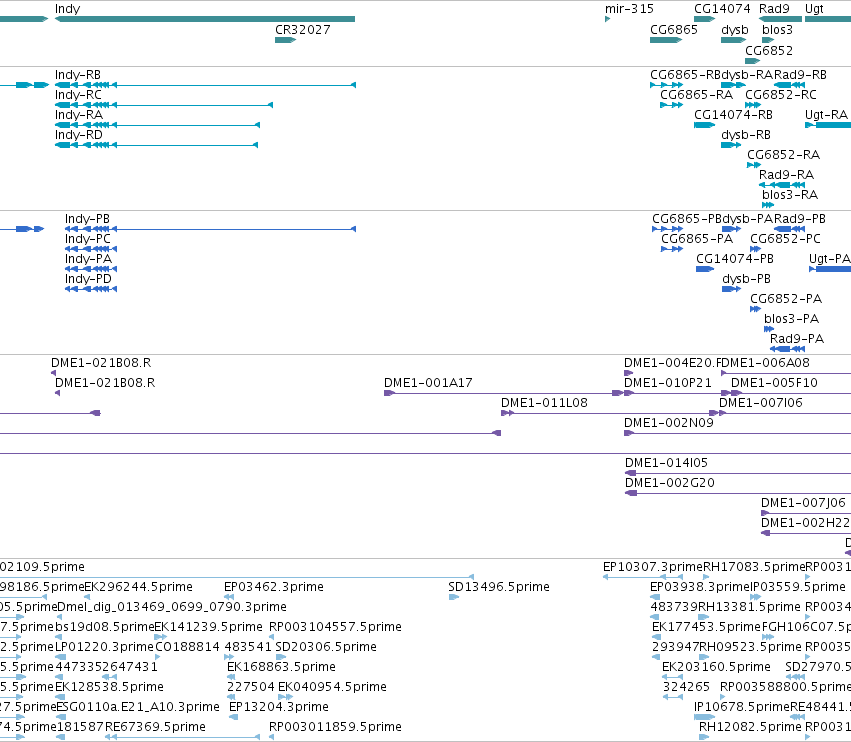Click the Rad9 gene label
The width and height of the screenshot is (851, 742).
[x=774, y=9]
